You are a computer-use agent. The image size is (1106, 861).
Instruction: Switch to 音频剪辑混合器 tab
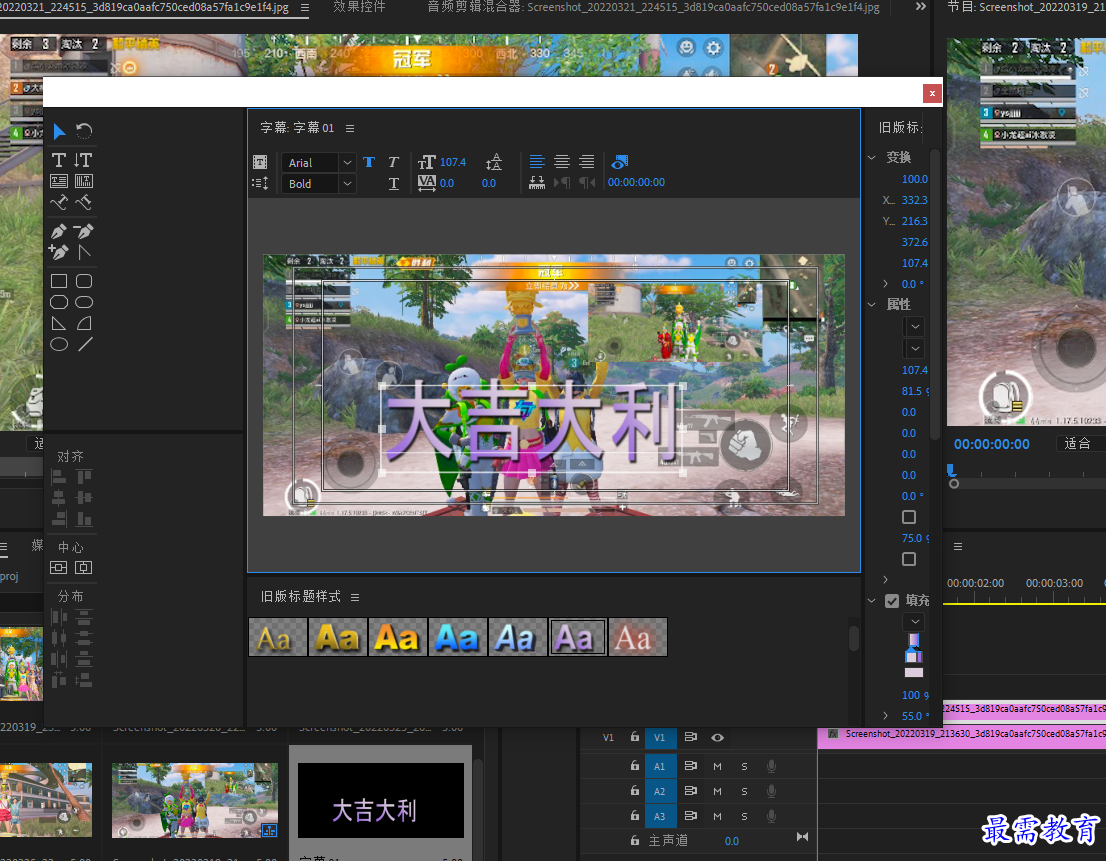(653, 7)
